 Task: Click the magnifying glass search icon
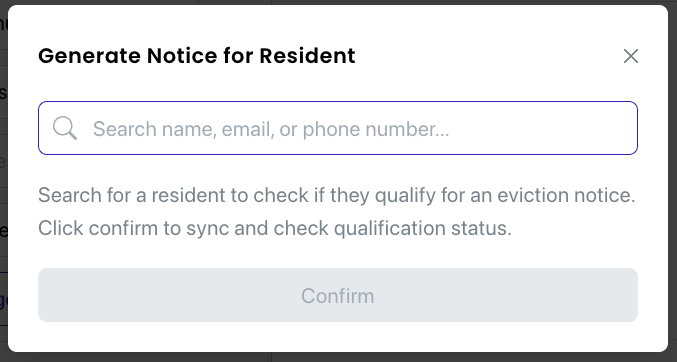click(x=65, y=128)
